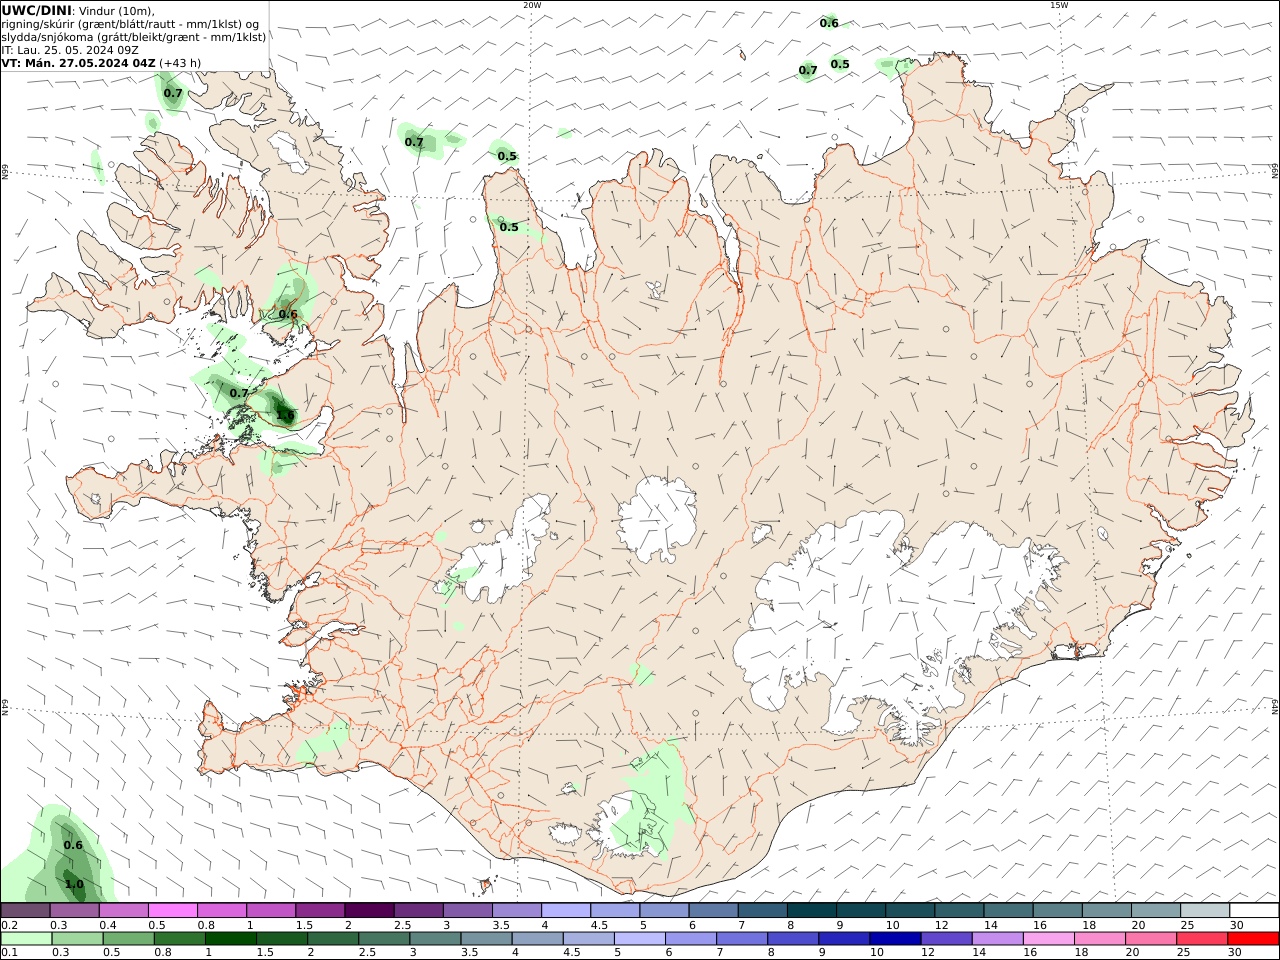Select crimson swatch between 25 and 30, lower row
Viewport: 1280px width, 960px height.
pos(1202,939)
